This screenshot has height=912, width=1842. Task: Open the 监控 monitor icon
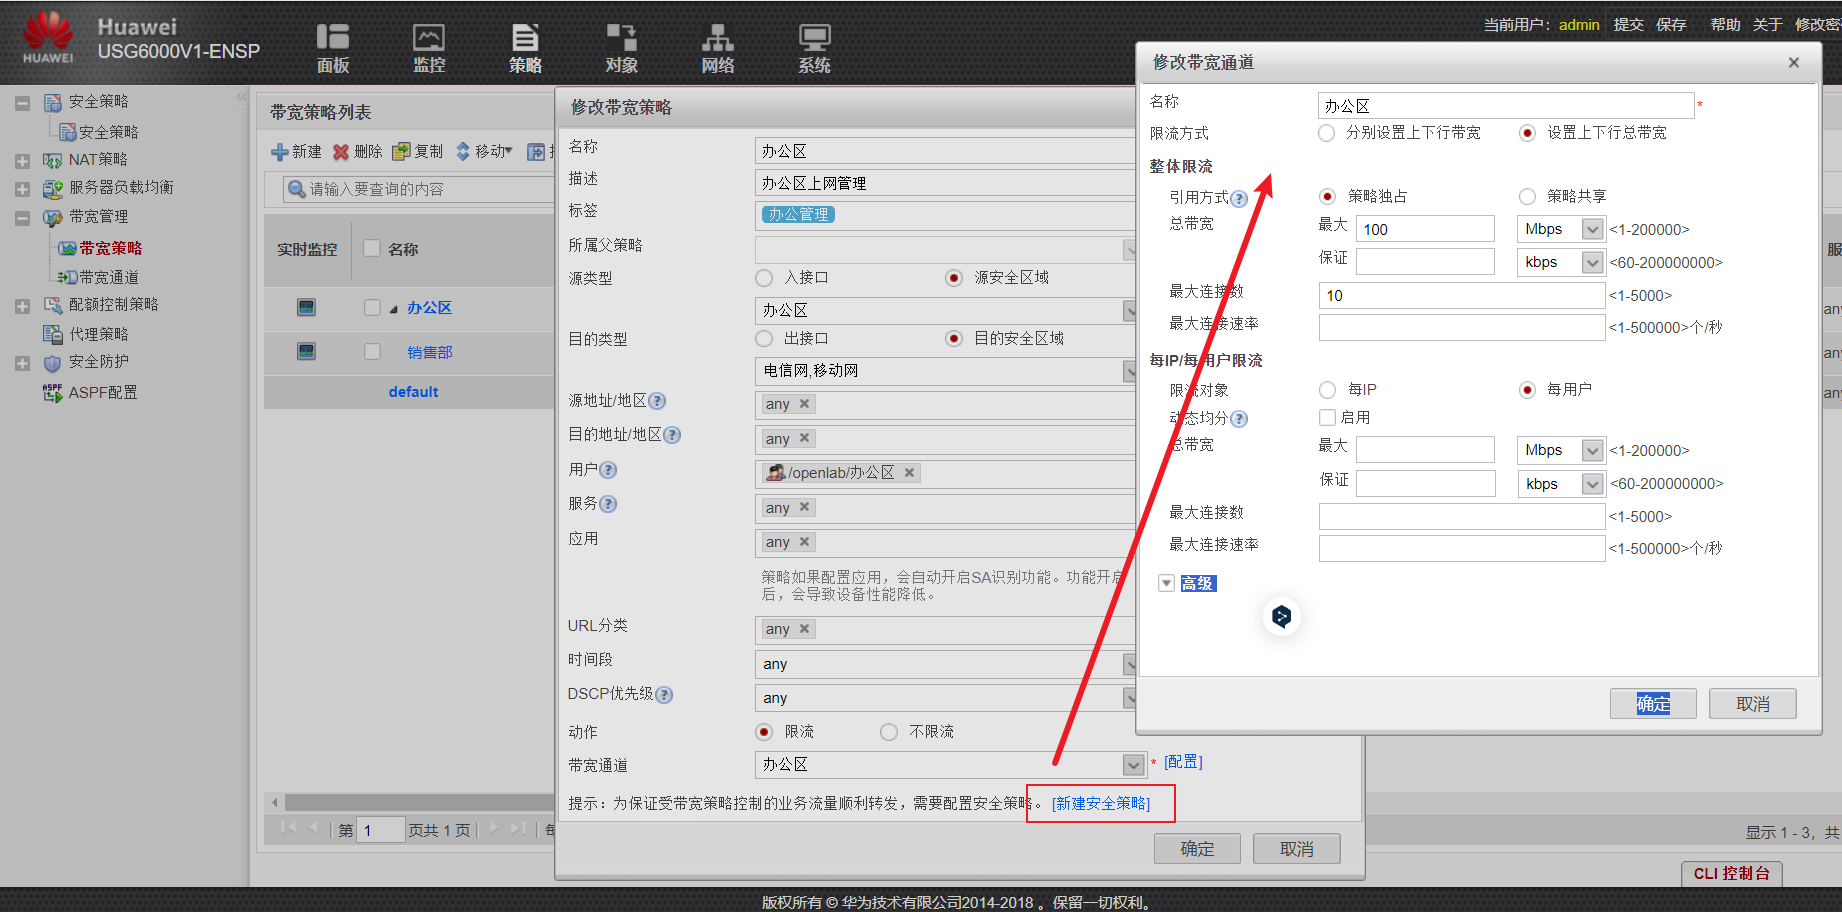coord(429,48)
